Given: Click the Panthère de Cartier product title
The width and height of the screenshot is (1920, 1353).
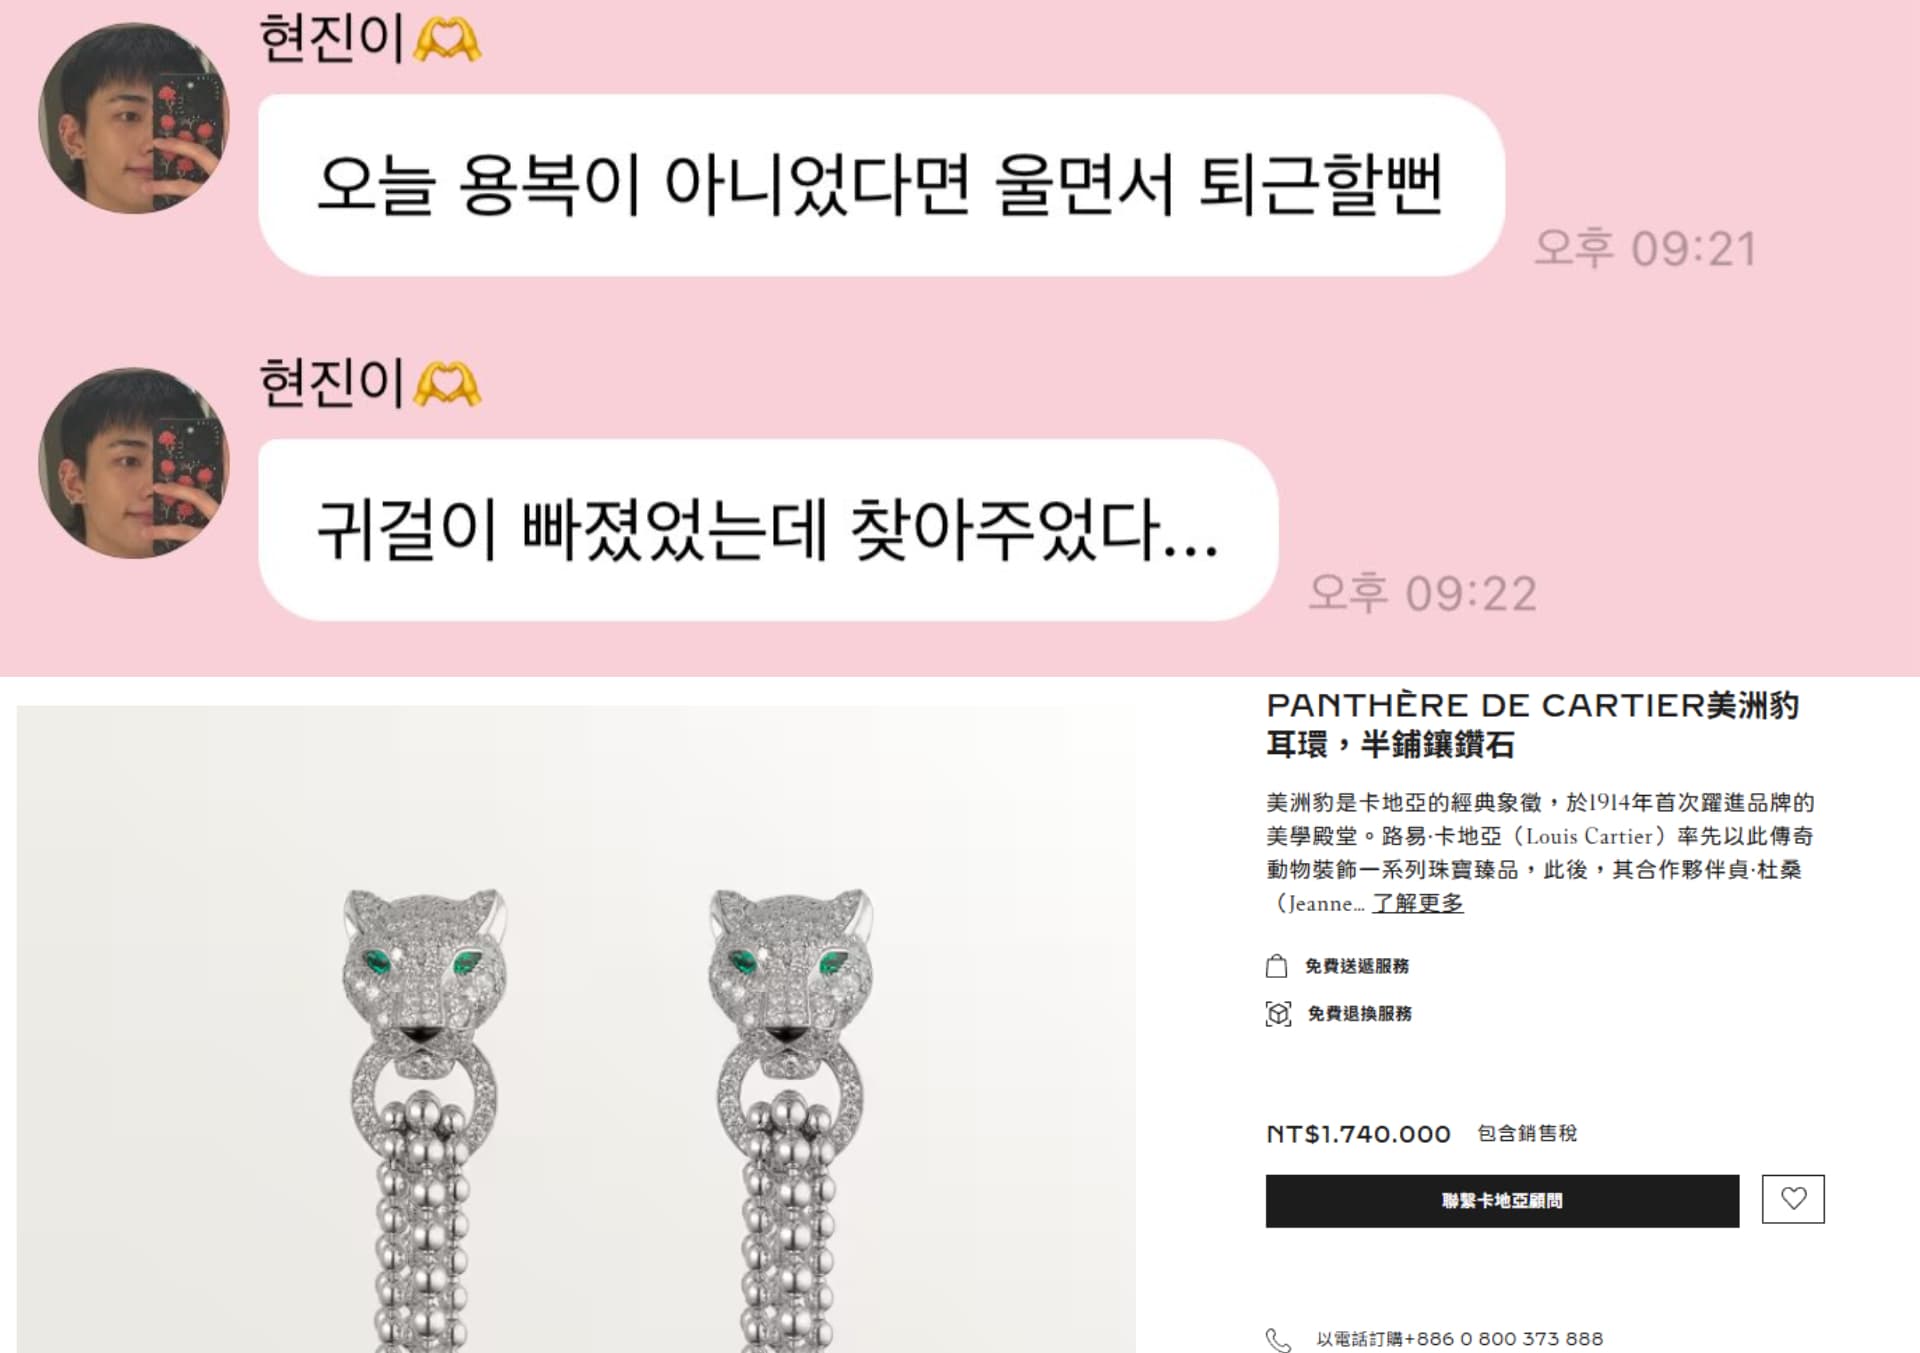Looking at the screenshot, I should pyautogui.click(x=1532, y=724).
